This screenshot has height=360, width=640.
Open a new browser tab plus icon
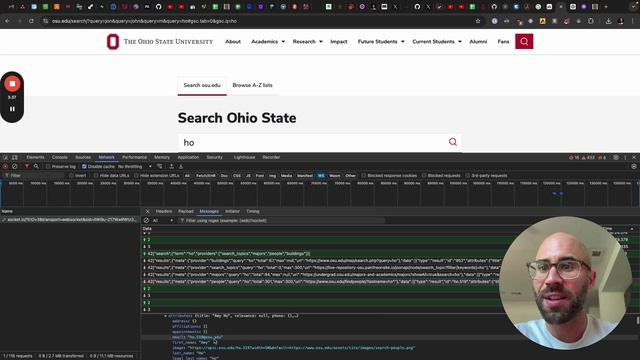606,7
